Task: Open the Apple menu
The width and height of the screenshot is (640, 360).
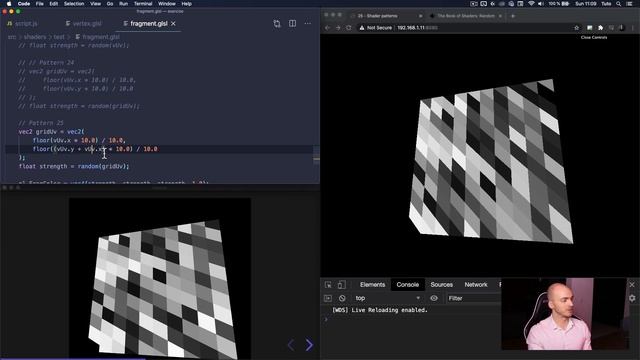Action: tap(9, 4)
